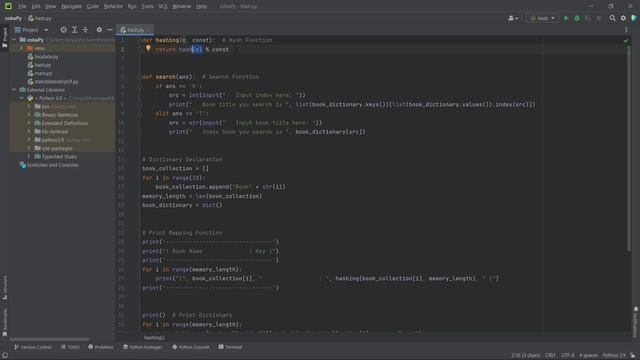This screenshot has height=360, width=640.
Task: Open the editor tabs kebab menu
Action: click(626, 30)
